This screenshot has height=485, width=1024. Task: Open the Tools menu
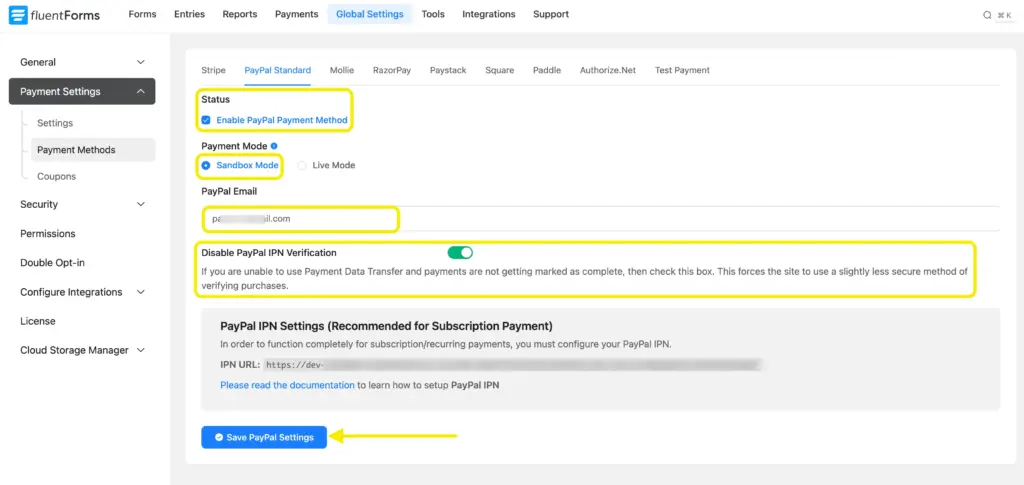[432, 14]
